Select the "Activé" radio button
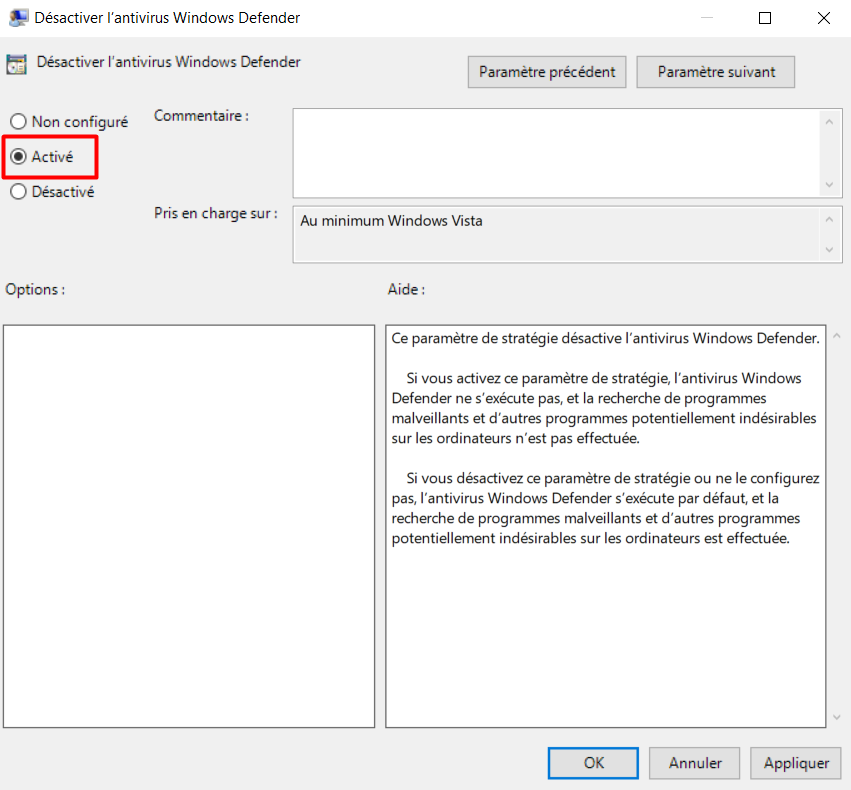The height and width of the screenshot is (790, 851). pyautogui.click(x=18, y=156)
